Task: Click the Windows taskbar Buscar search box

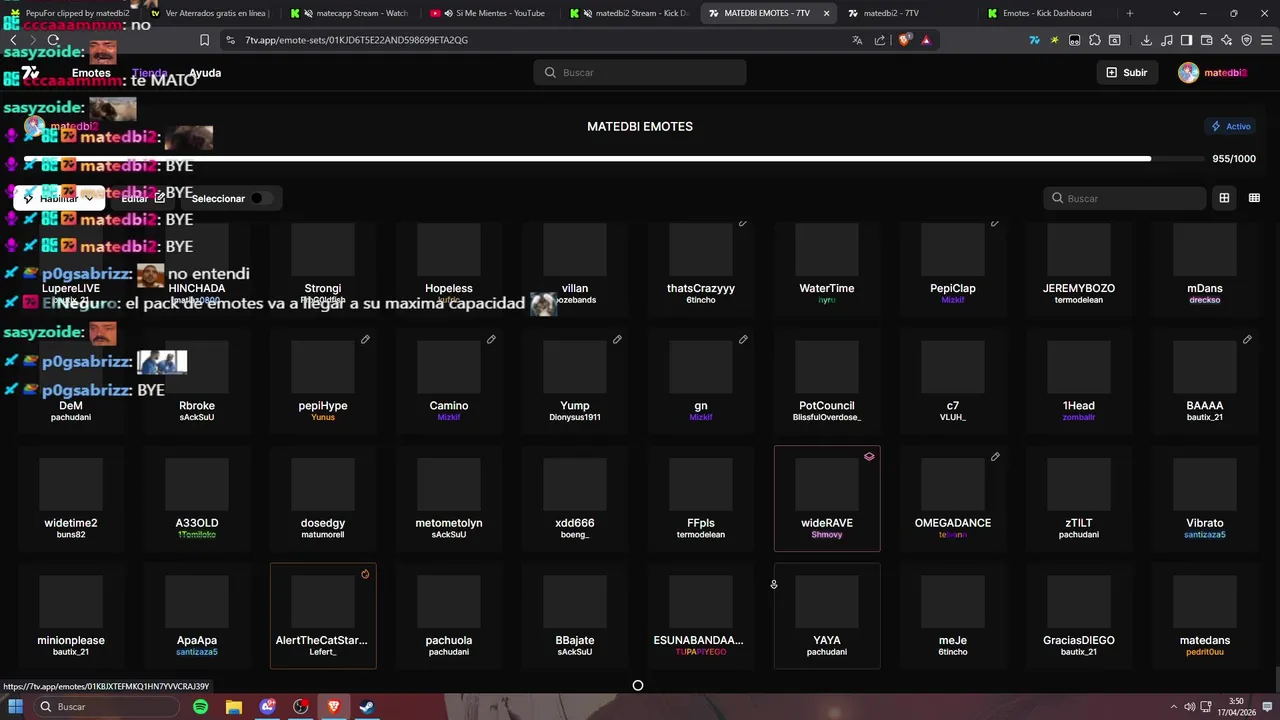Action: pyautogui.click(x=105, y=707)
